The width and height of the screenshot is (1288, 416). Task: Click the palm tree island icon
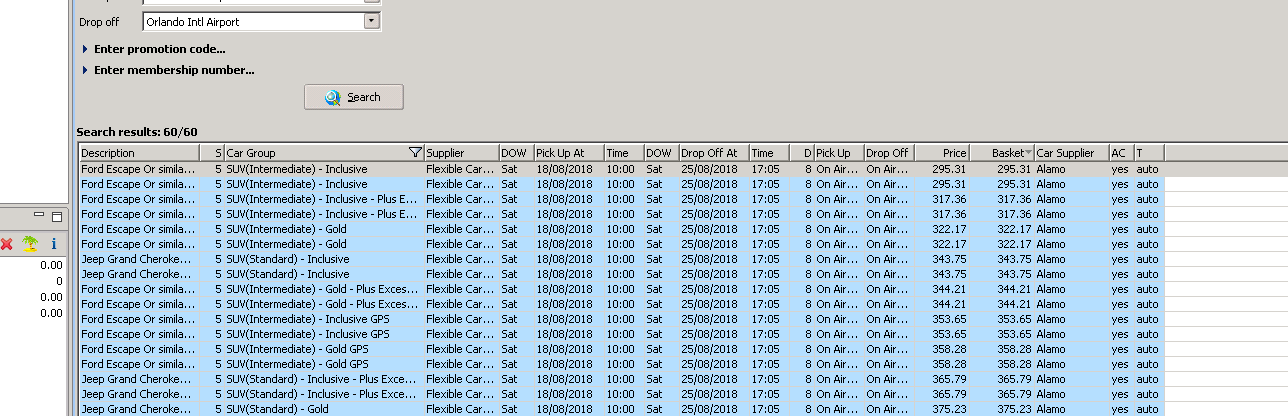point(31,243)
